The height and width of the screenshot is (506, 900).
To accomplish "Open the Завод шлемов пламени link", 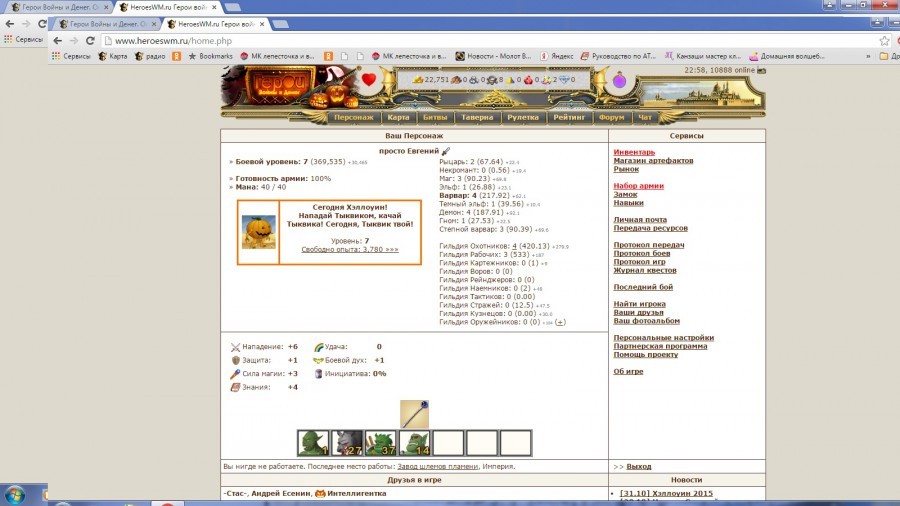I will click(x=437, y=467).
